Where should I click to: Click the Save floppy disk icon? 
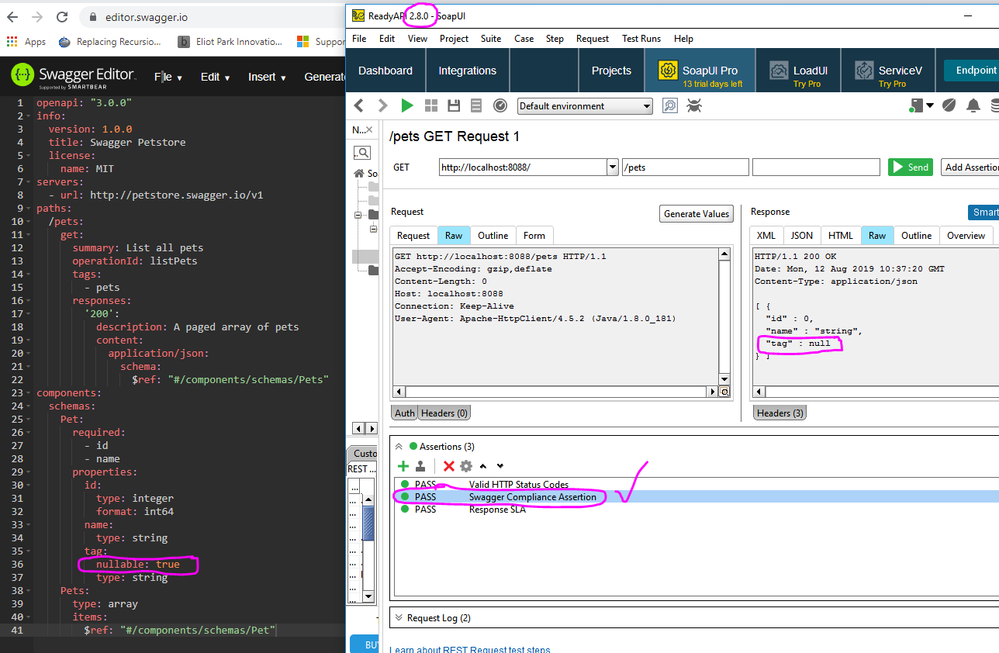pos(454,106)
